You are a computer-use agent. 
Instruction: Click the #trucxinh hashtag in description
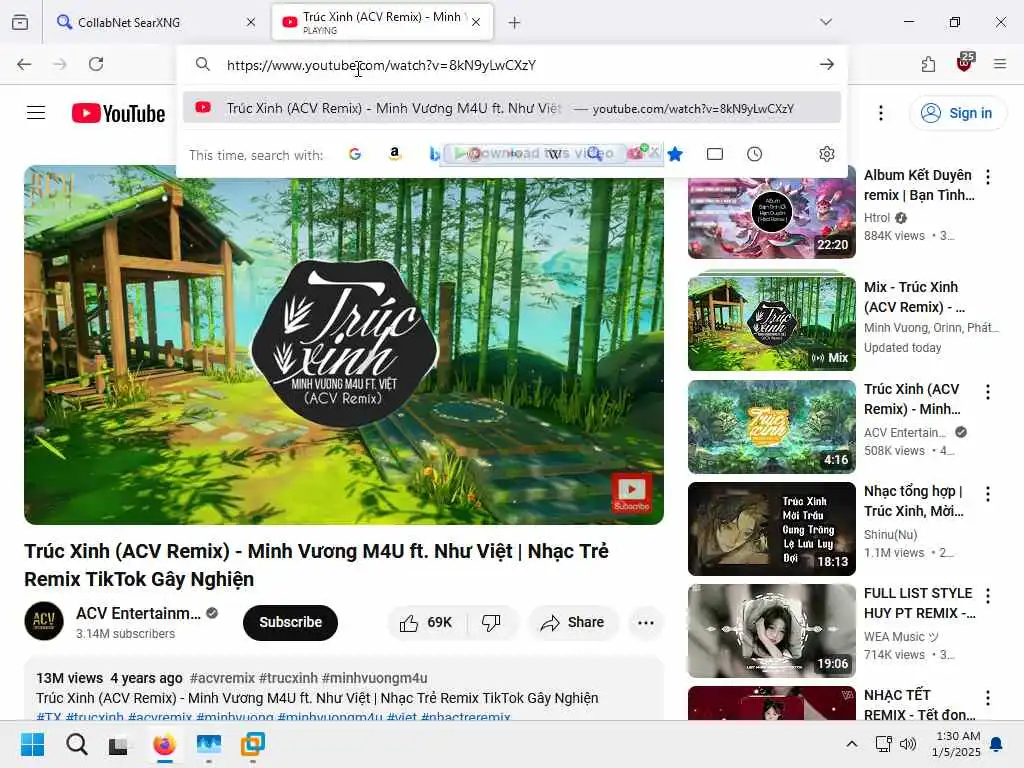coord(288,678)
